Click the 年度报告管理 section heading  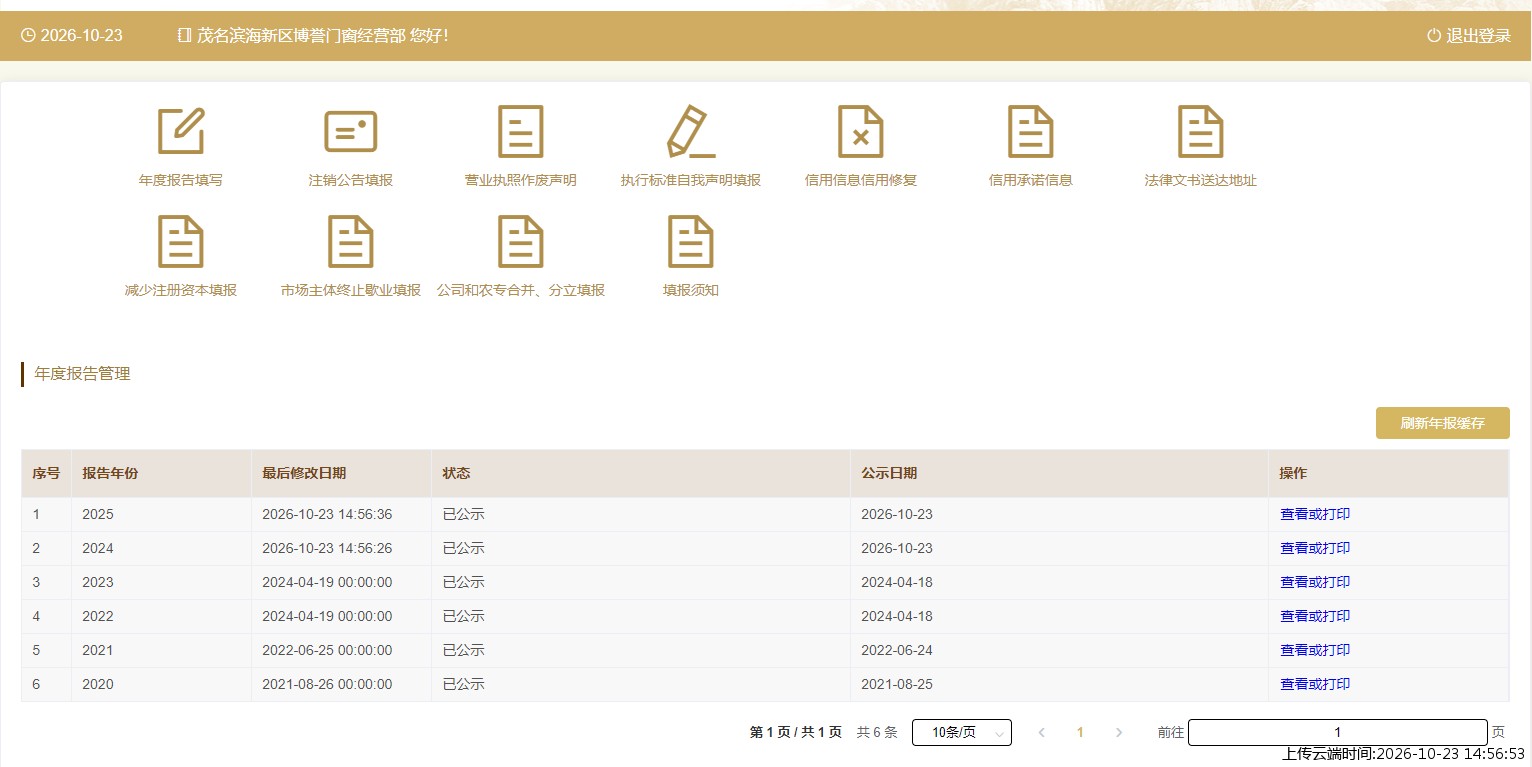[x=82, y=374]
